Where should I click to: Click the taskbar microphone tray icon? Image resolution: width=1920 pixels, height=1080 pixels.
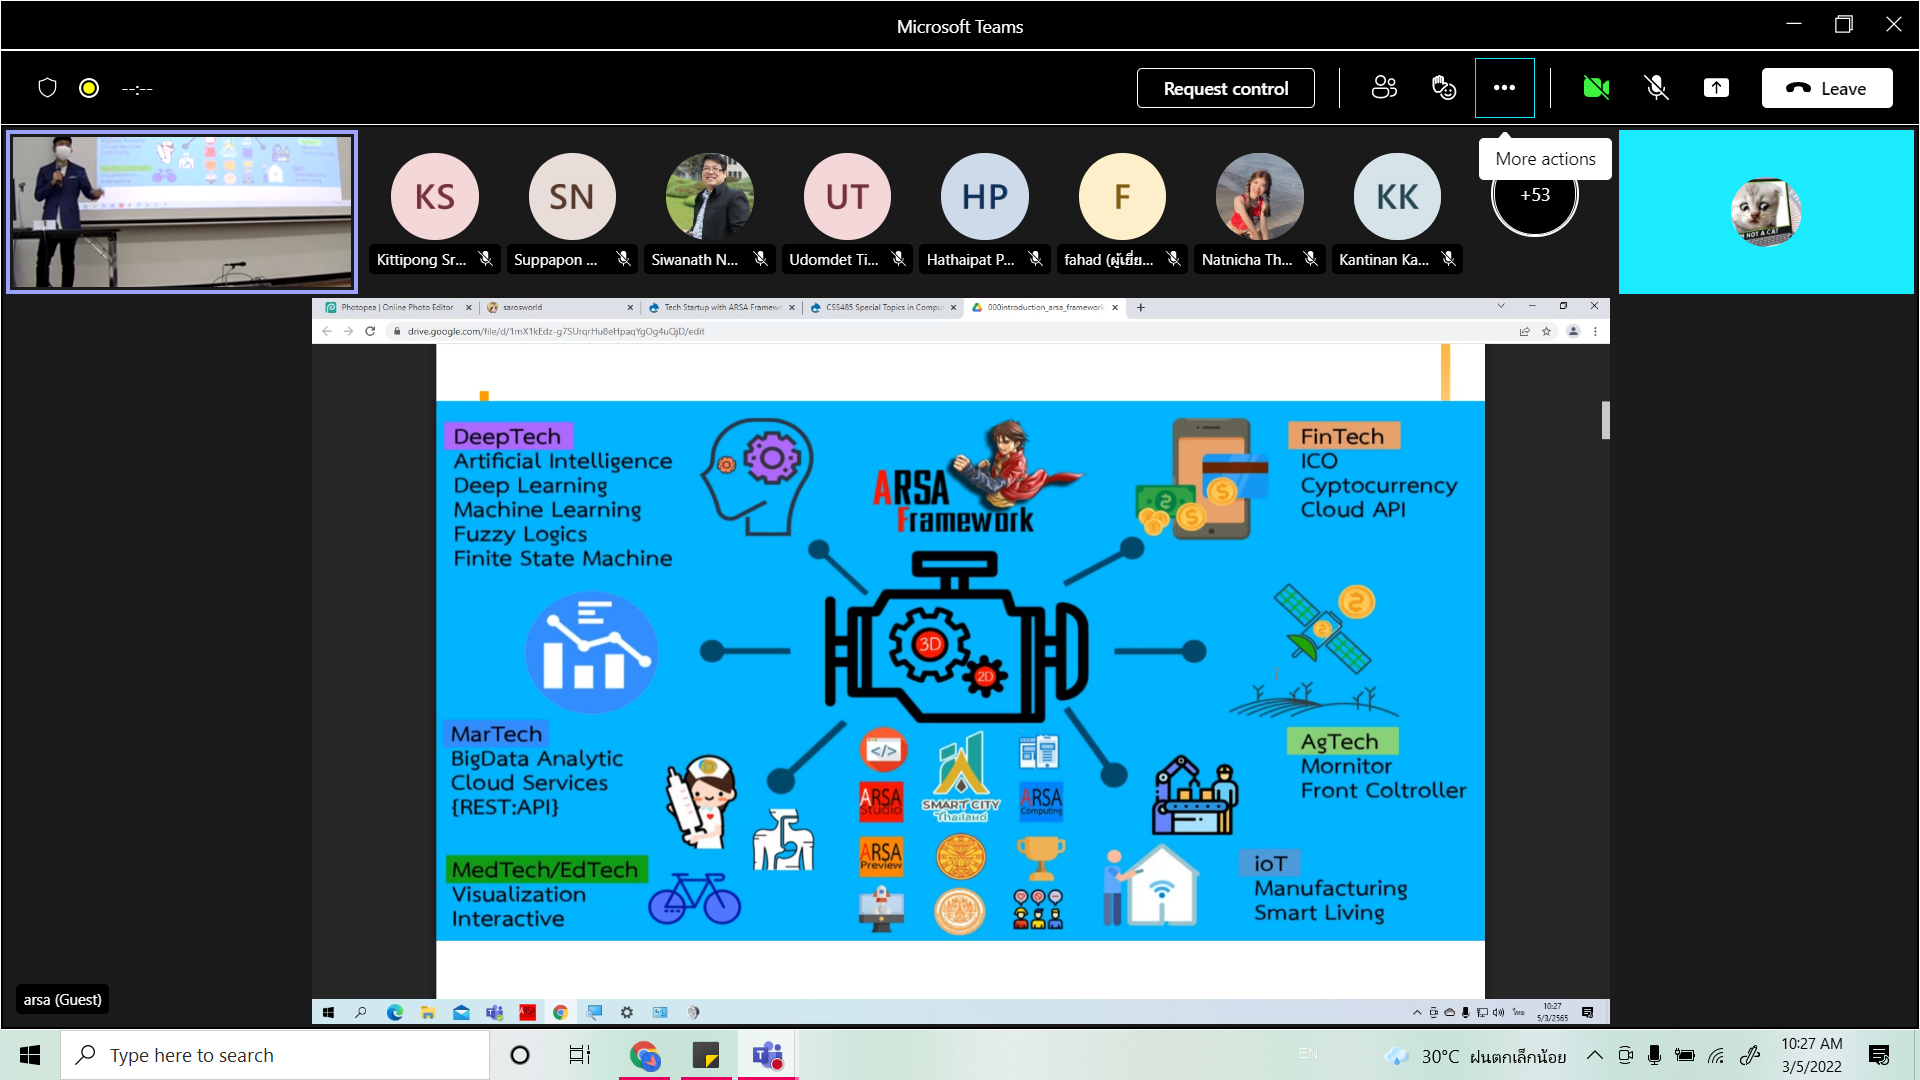click(x=1654, y=1055)
